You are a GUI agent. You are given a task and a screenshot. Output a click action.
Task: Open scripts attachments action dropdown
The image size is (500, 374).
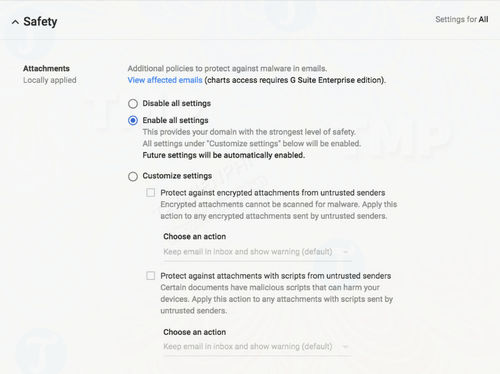(x=256, y=347)
